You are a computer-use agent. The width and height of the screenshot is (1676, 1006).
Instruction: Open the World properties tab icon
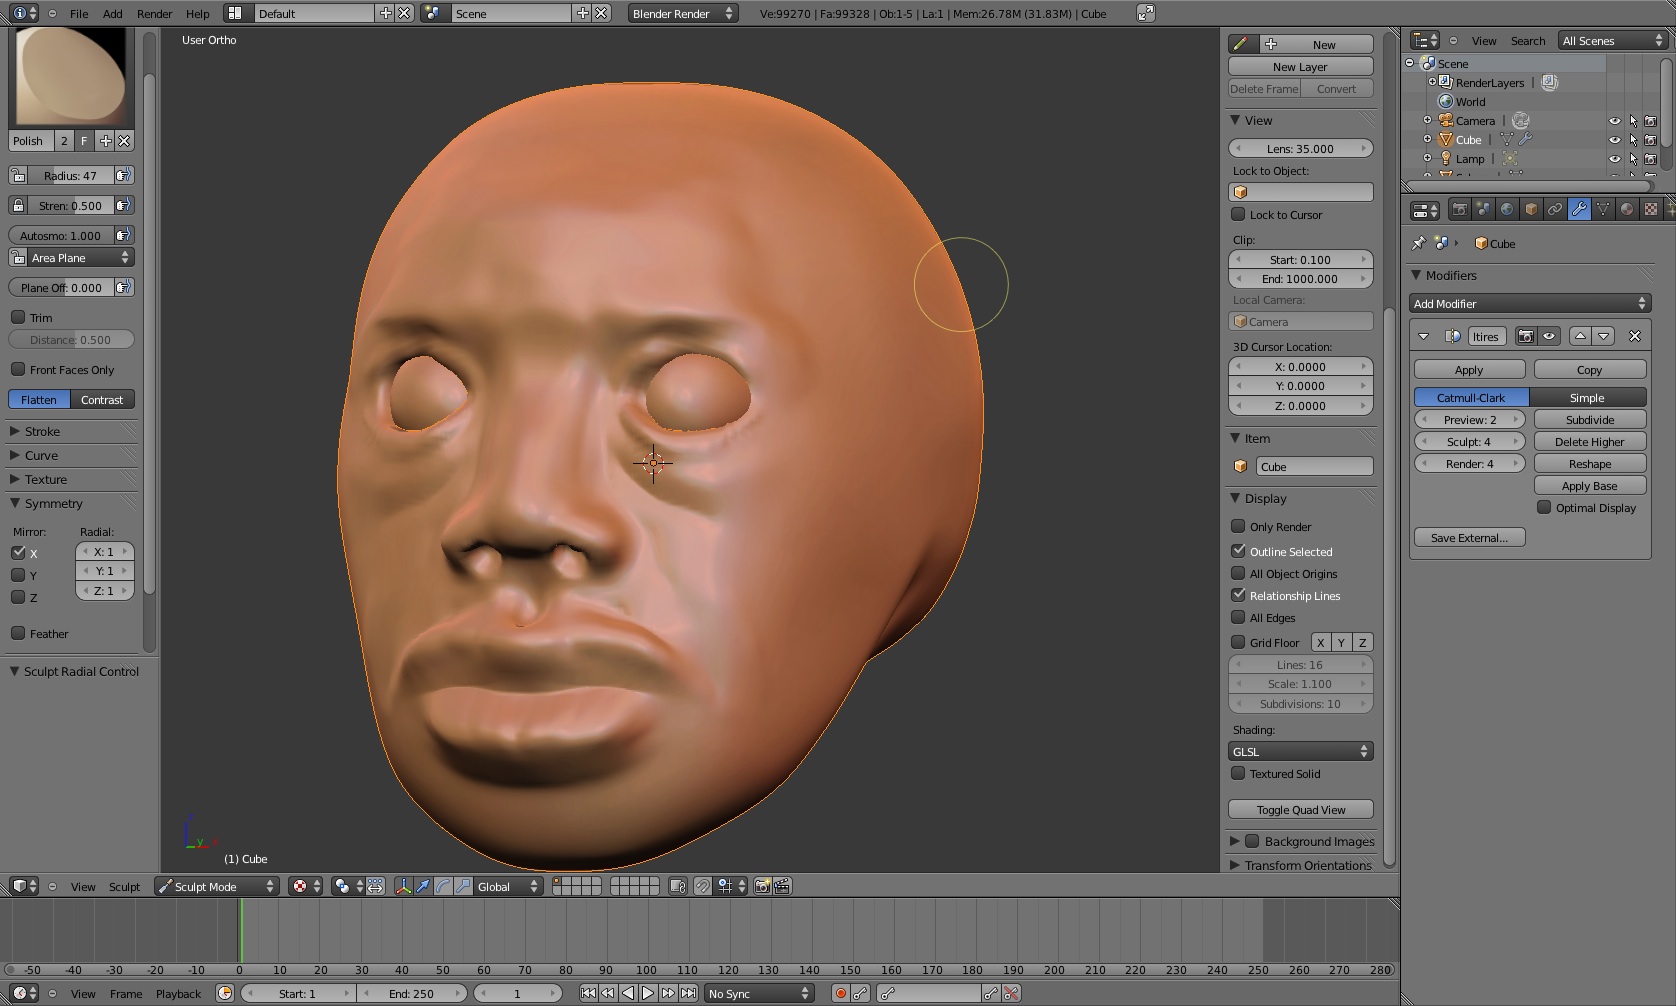click(1507, 210)
